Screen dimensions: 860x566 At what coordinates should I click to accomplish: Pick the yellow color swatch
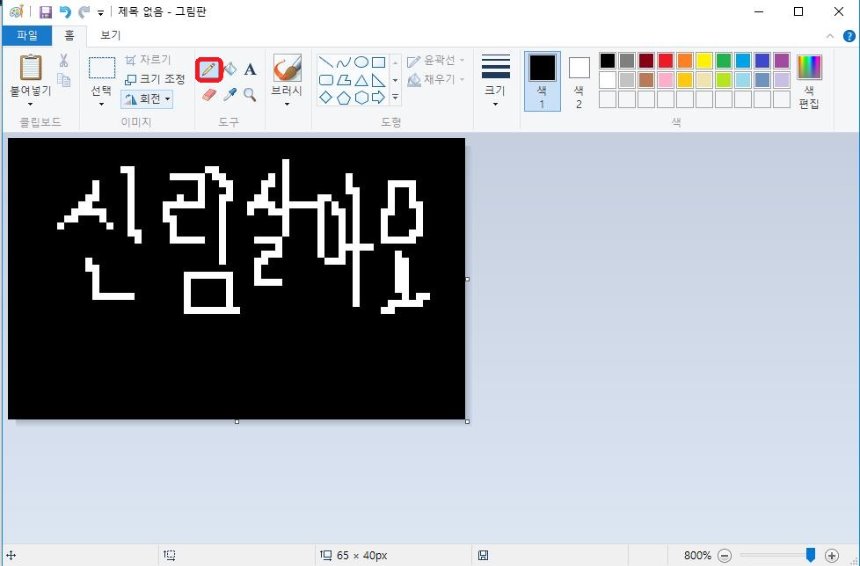[x=704, y=60]
